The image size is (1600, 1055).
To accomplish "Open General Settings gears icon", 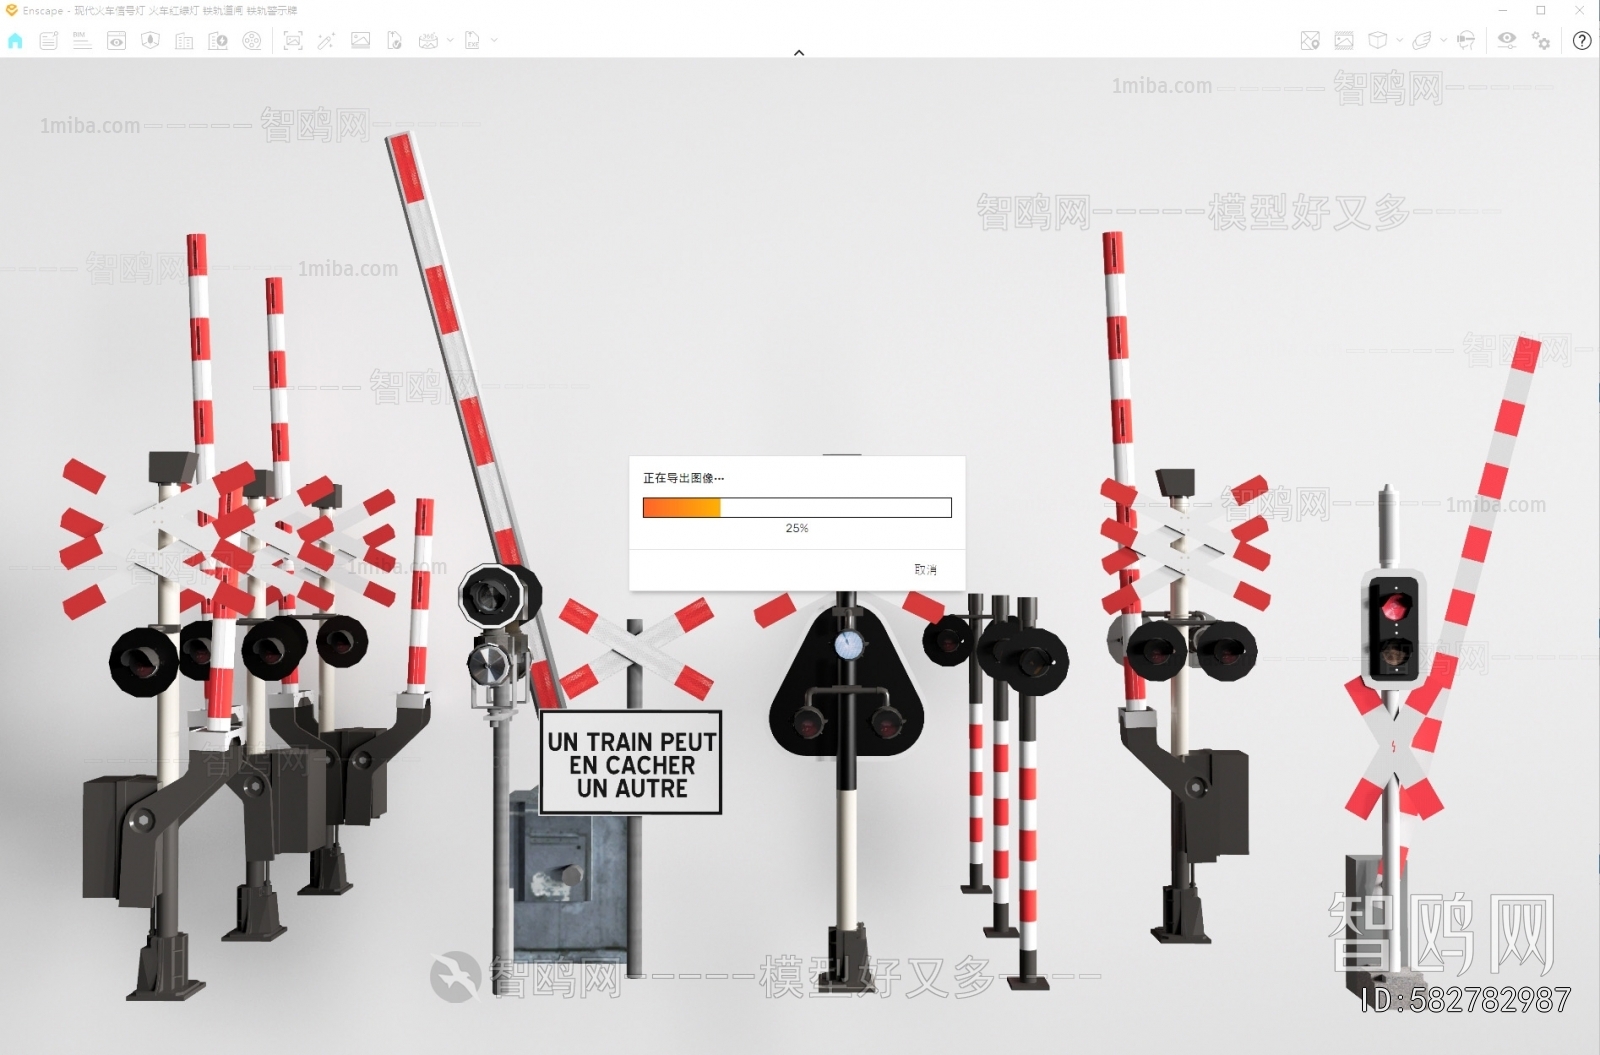I will (x=1541, y=41).
